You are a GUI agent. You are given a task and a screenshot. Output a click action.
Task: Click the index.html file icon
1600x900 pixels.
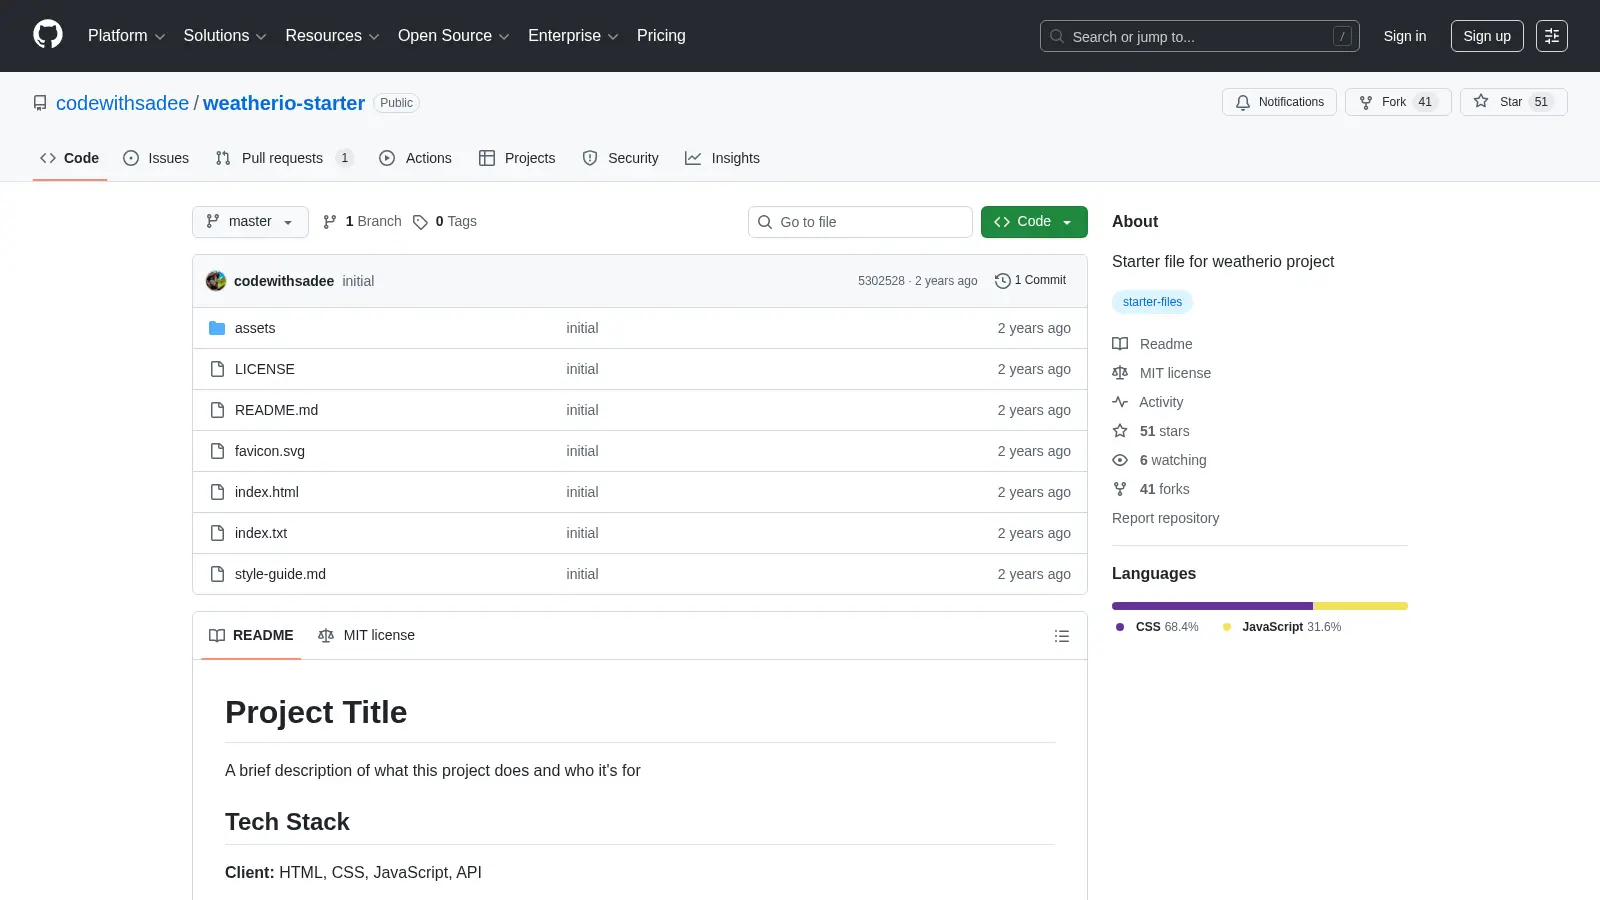[x=217, y=492]
